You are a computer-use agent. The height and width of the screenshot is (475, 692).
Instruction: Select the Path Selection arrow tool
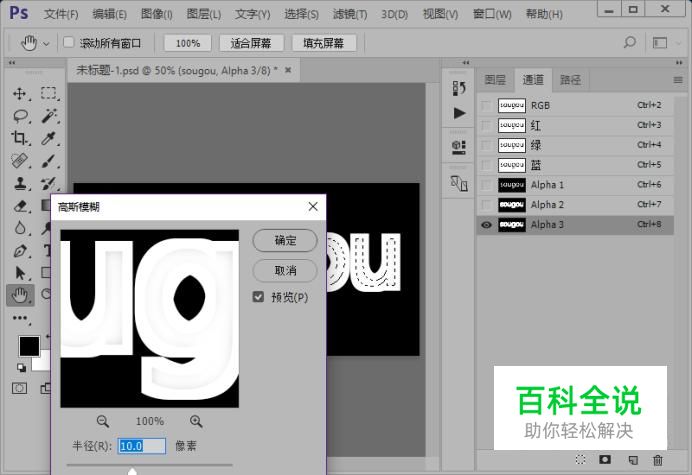20,273
